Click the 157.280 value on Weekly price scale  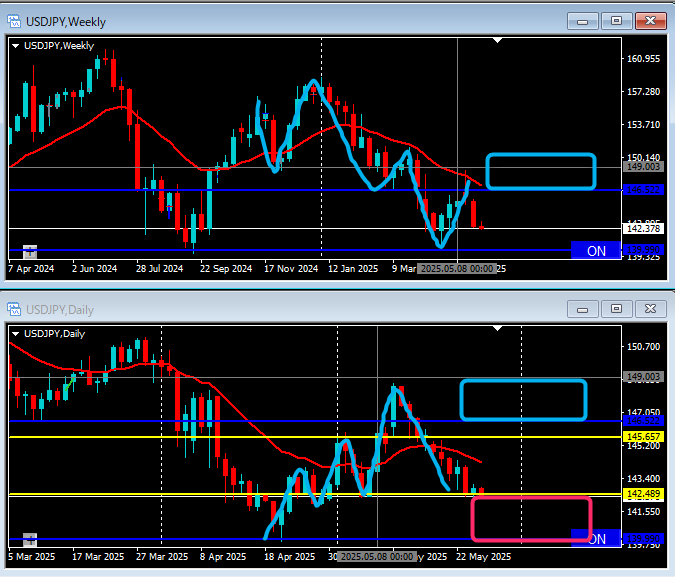click(x=643, y=92)
